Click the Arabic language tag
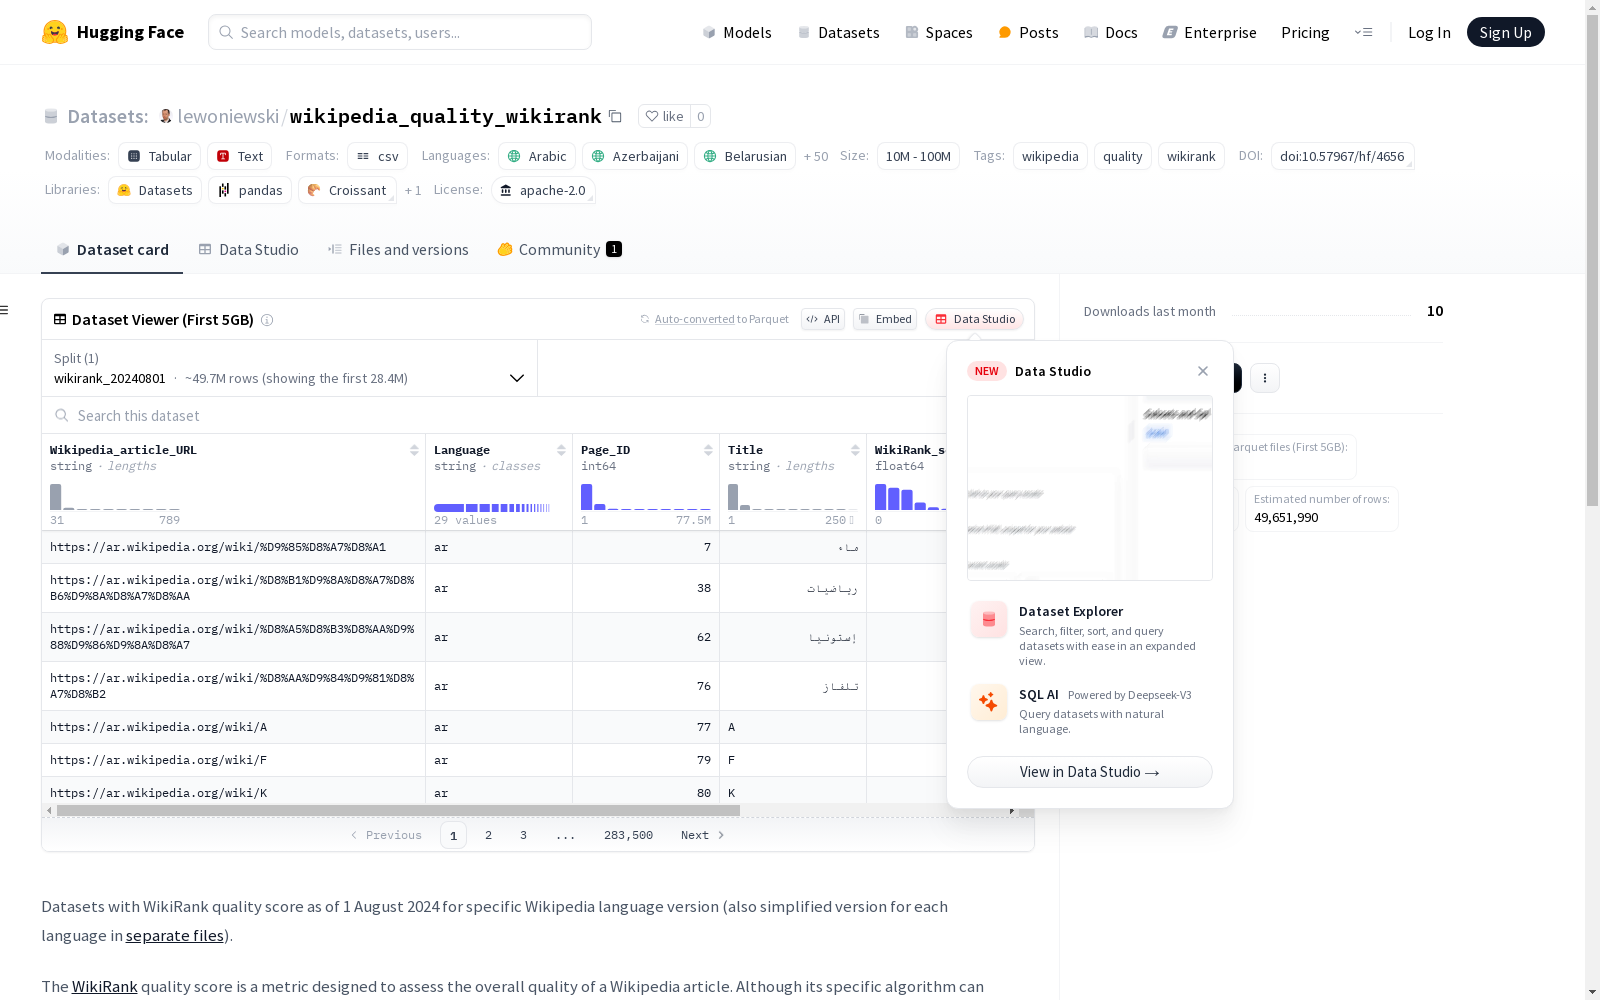Viewport: 1600px width, 1000px height. (537, 156)
